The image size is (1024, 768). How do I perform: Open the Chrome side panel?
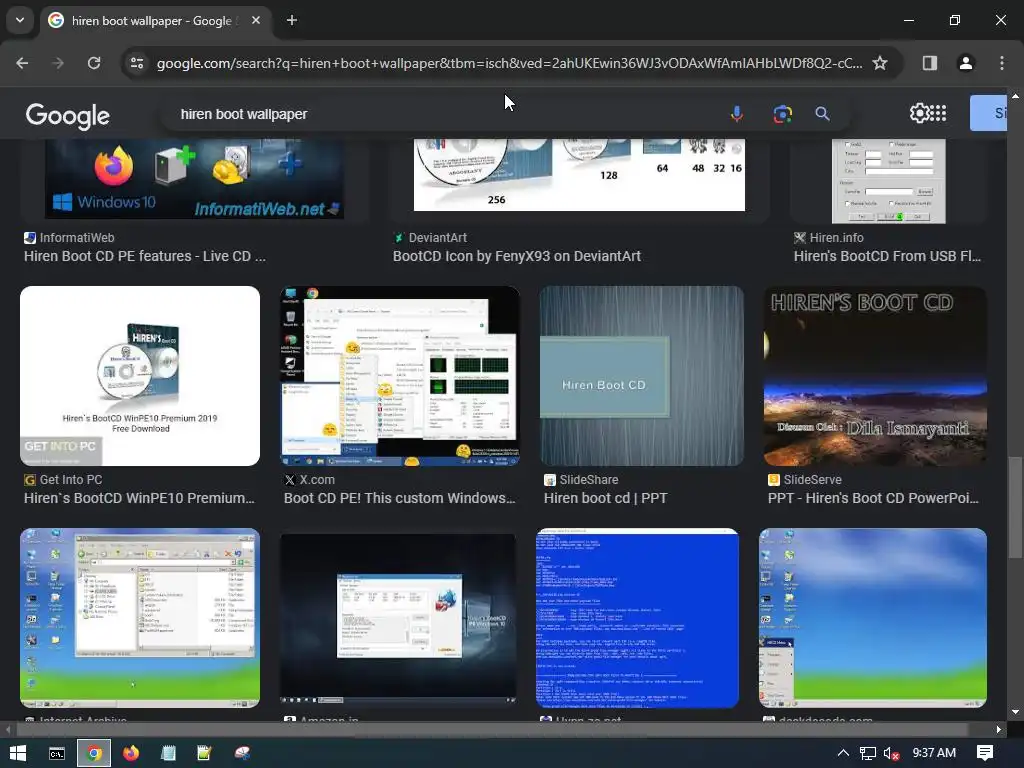pos(929,63)
